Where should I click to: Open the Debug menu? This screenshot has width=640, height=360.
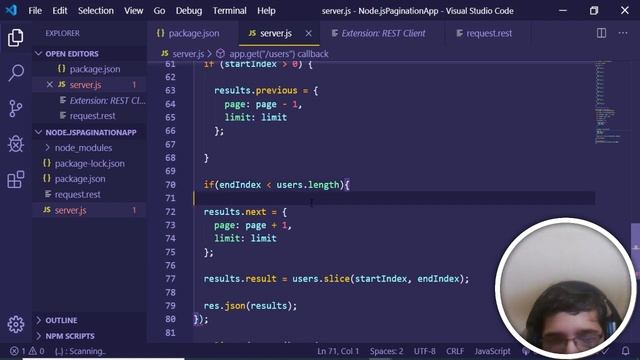(x=189, y=11)
